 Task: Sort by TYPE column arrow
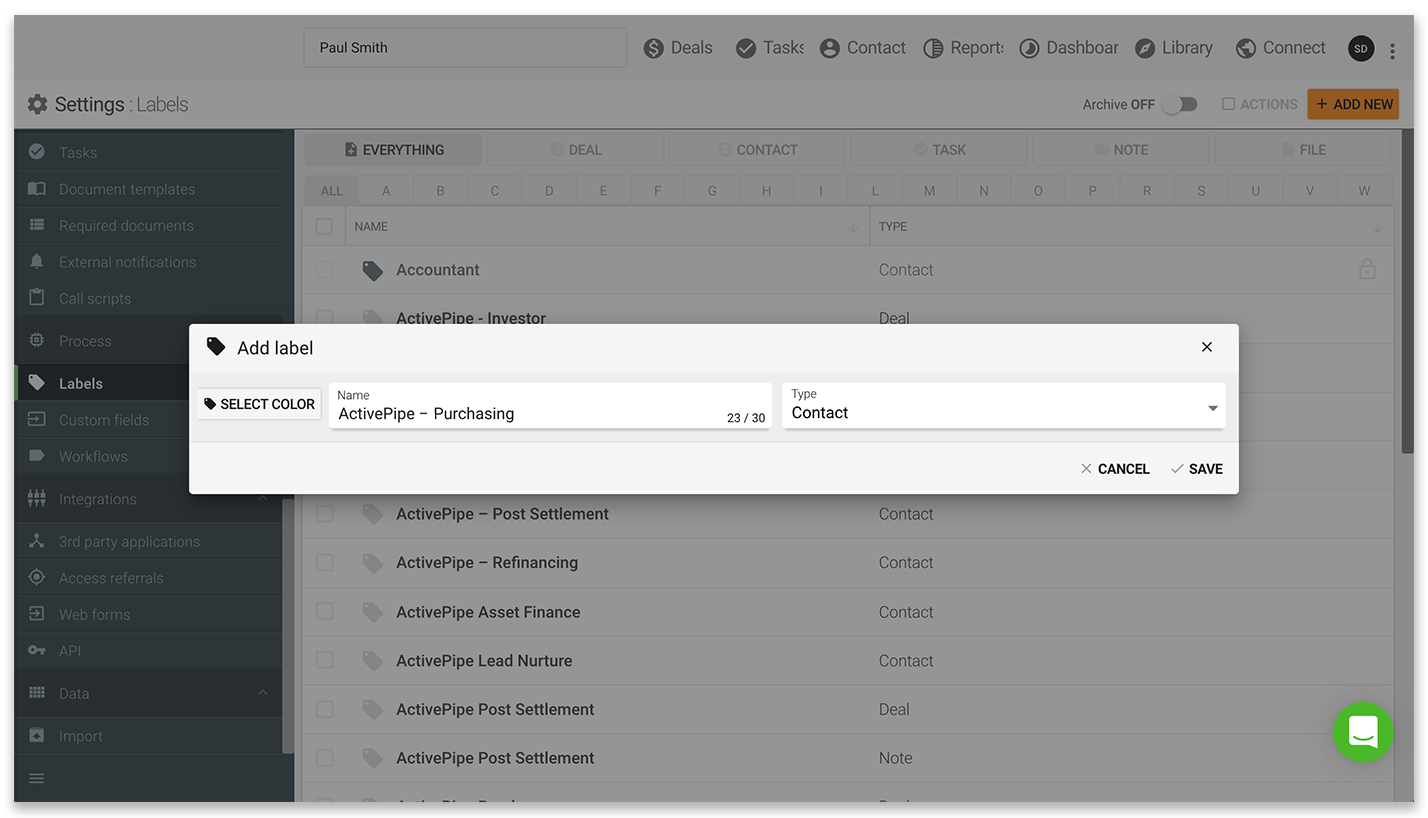[x=1377, y=227]
